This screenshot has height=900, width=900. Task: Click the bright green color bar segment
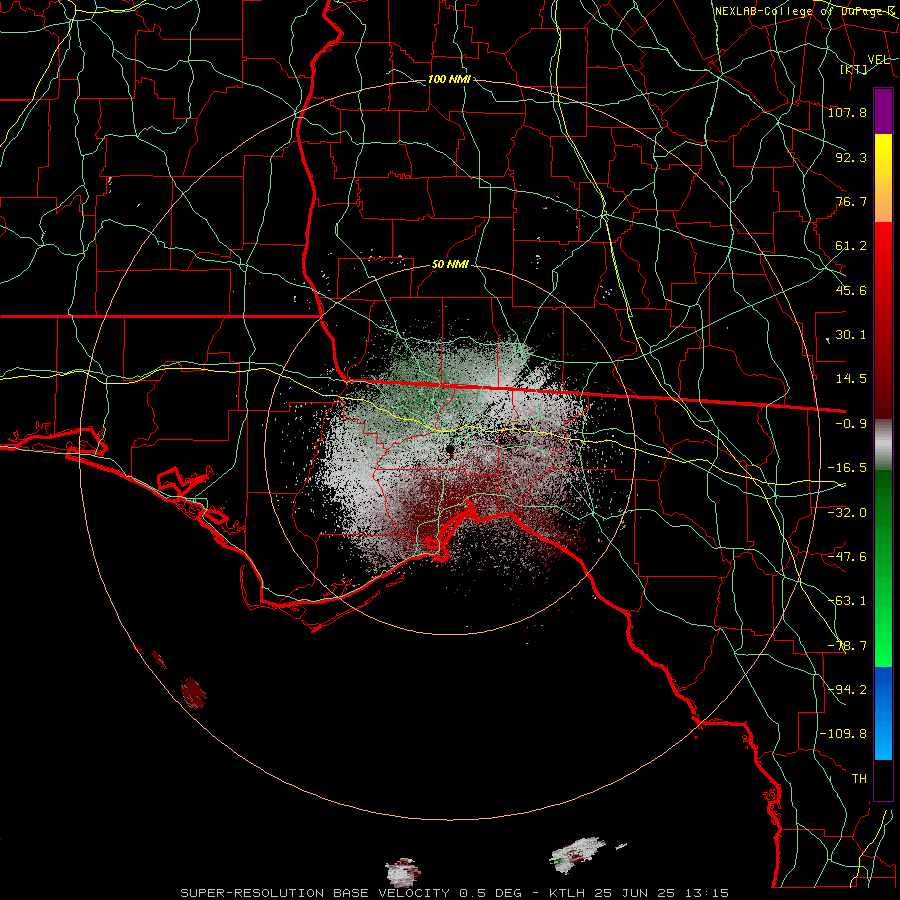[883, 568]
